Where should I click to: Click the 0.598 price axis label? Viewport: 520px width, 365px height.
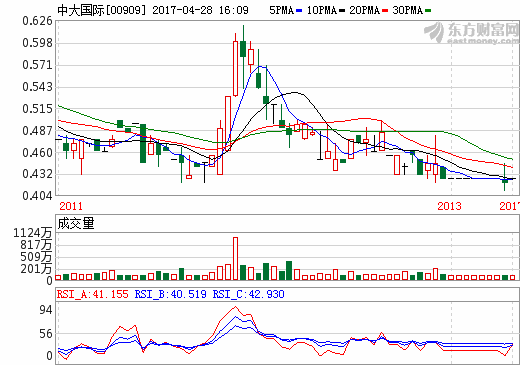[38, 43]
